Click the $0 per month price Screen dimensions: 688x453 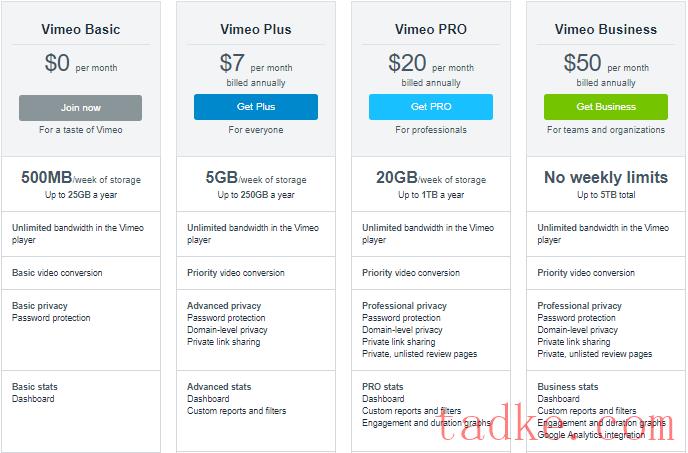coord(80,65)
